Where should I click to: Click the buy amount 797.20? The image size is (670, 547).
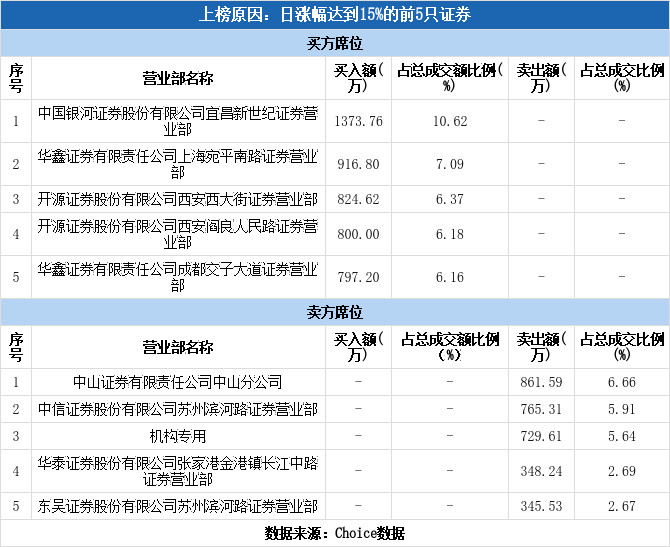[x=359, y=277]
